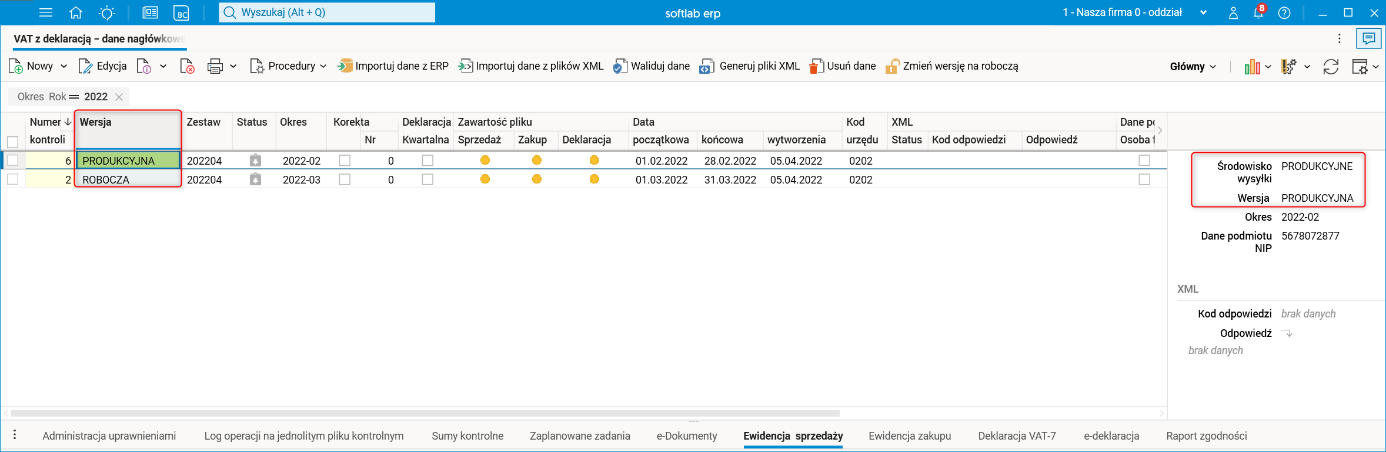Screen dimensions: 1386x452
Task: Open help via the question mark icon
Action: tap(1284, 13)
